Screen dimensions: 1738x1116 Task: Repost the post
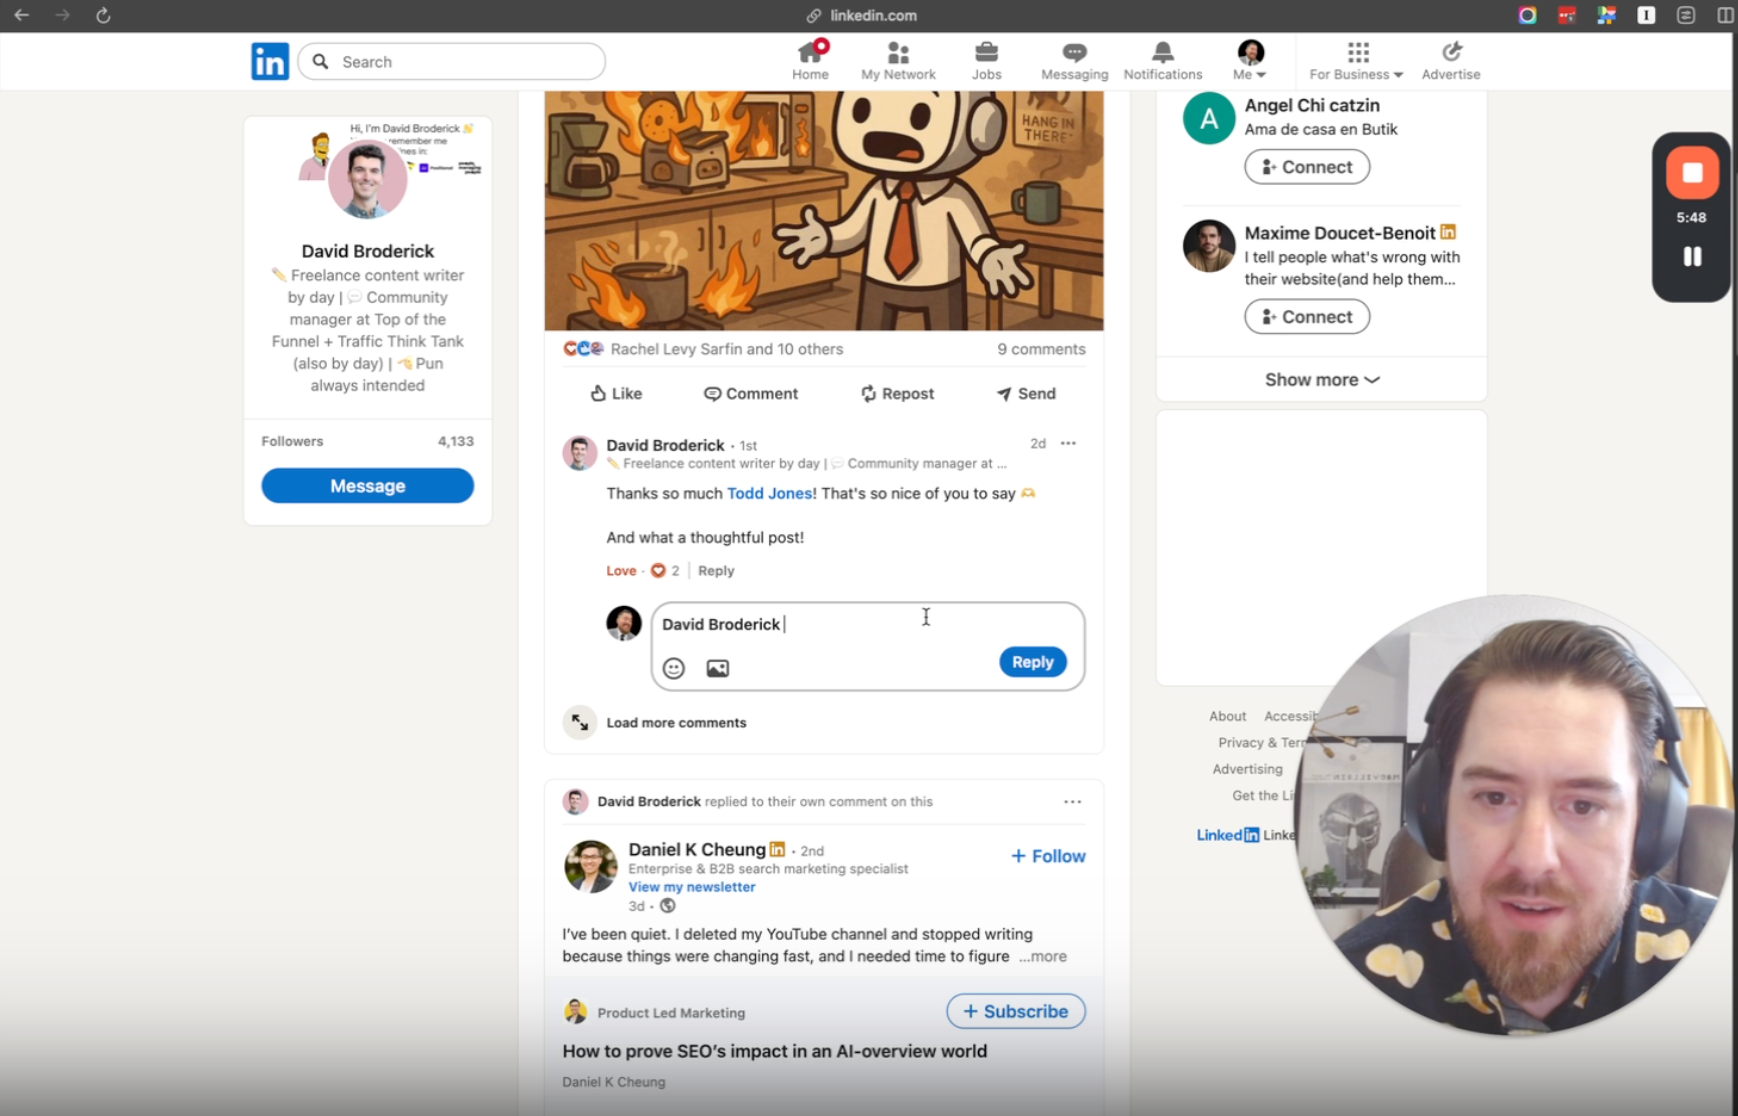pyautogui.click(x=897, y=394)
